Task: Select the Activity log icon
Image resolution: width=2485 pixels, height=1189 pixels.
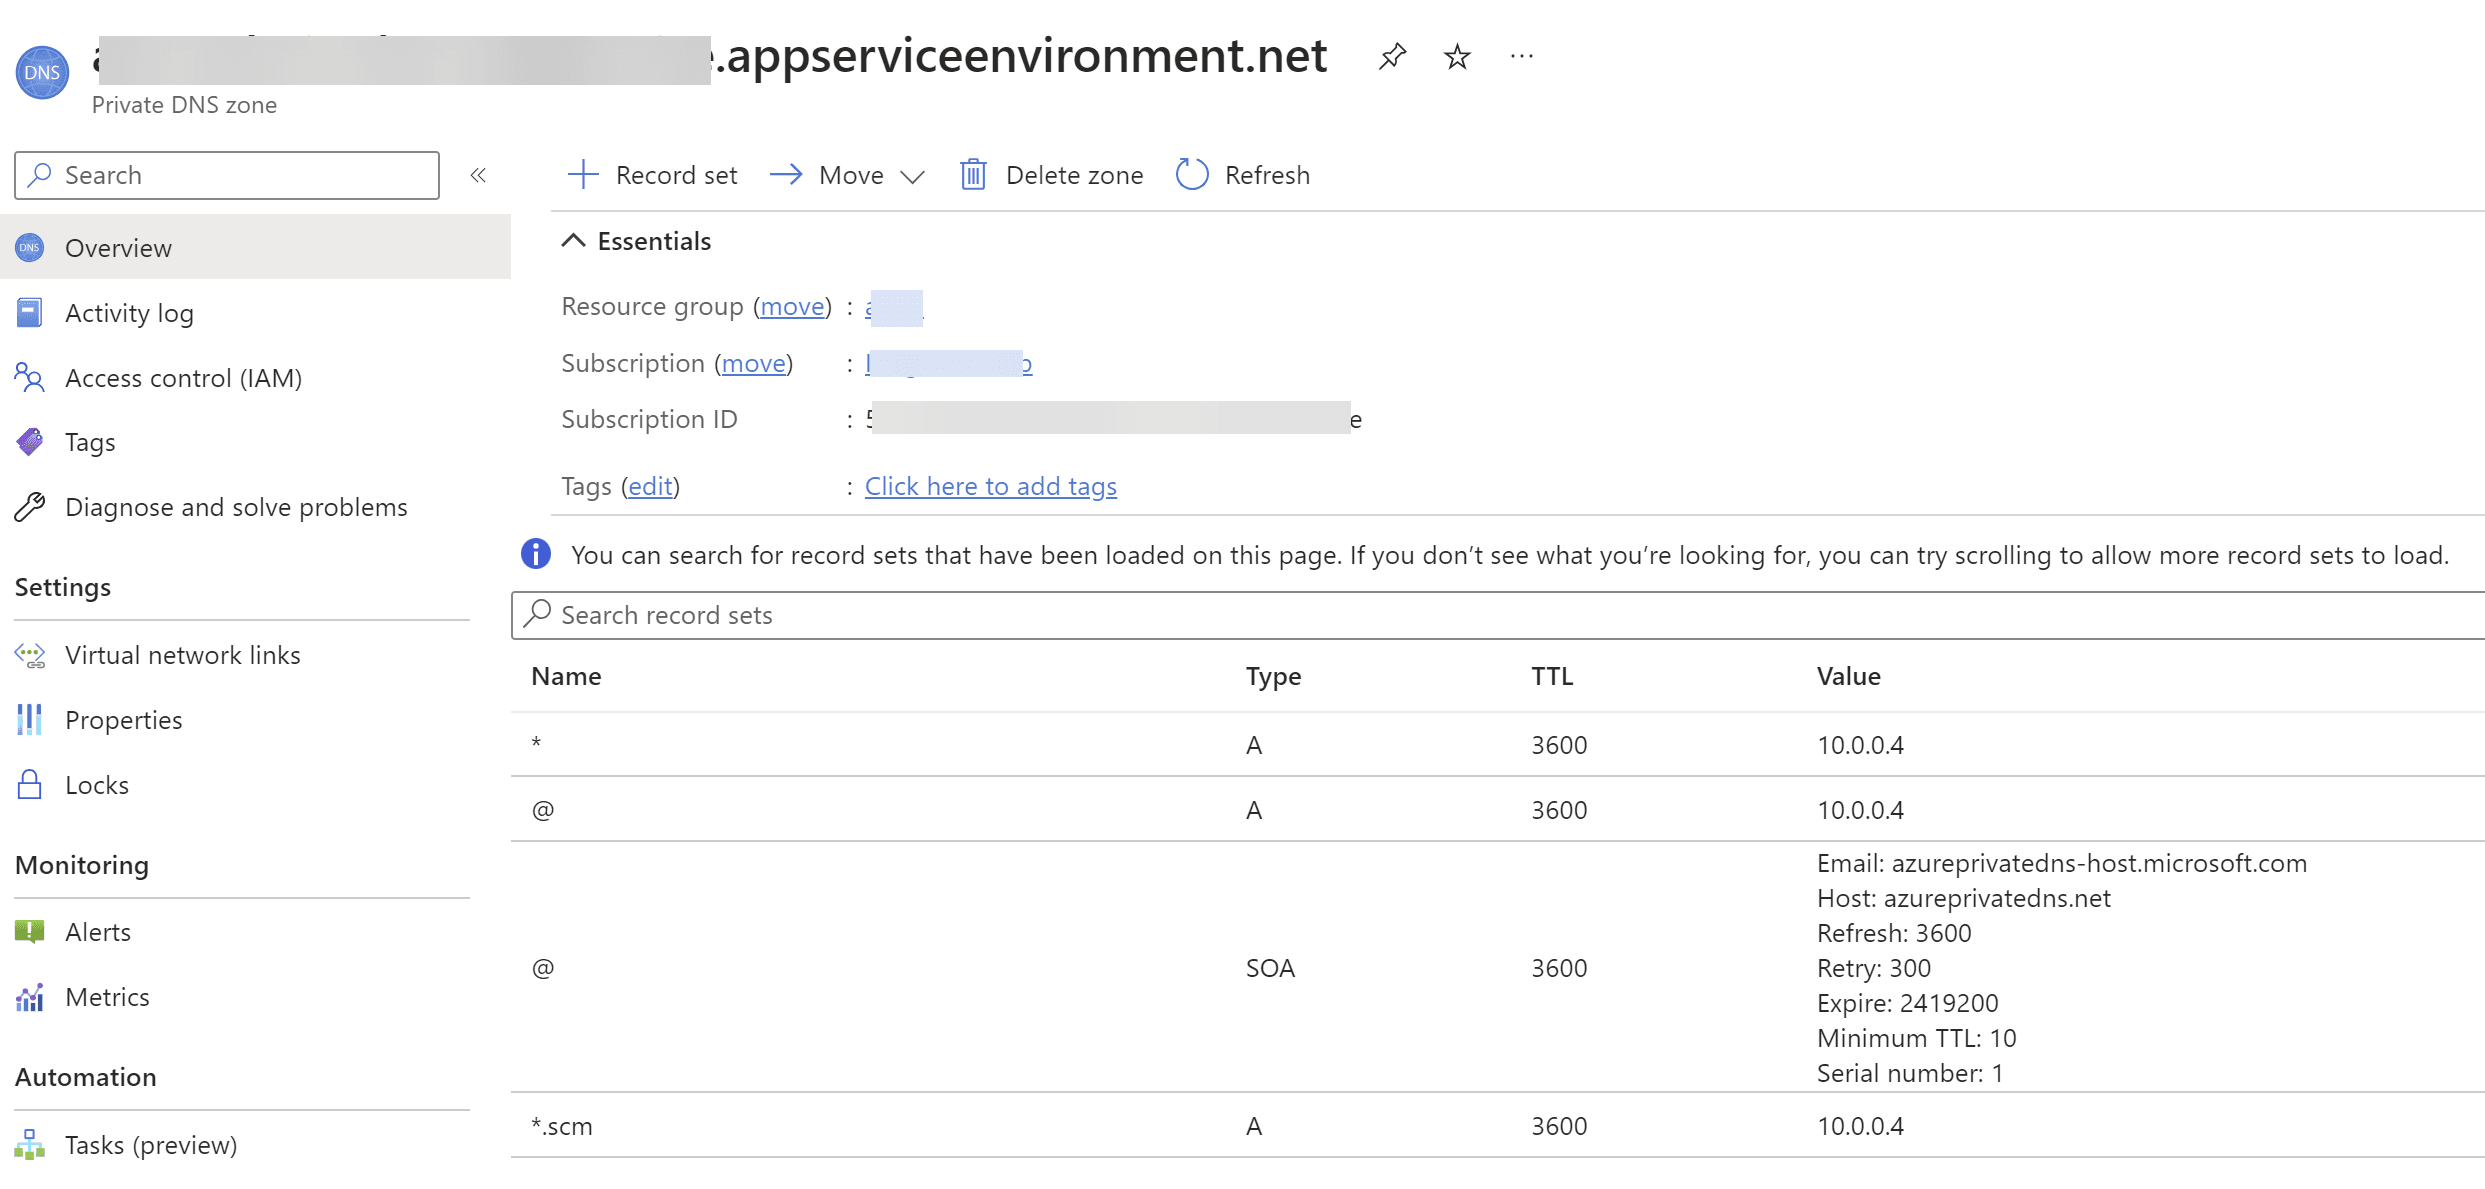Action: click(30, 312)
